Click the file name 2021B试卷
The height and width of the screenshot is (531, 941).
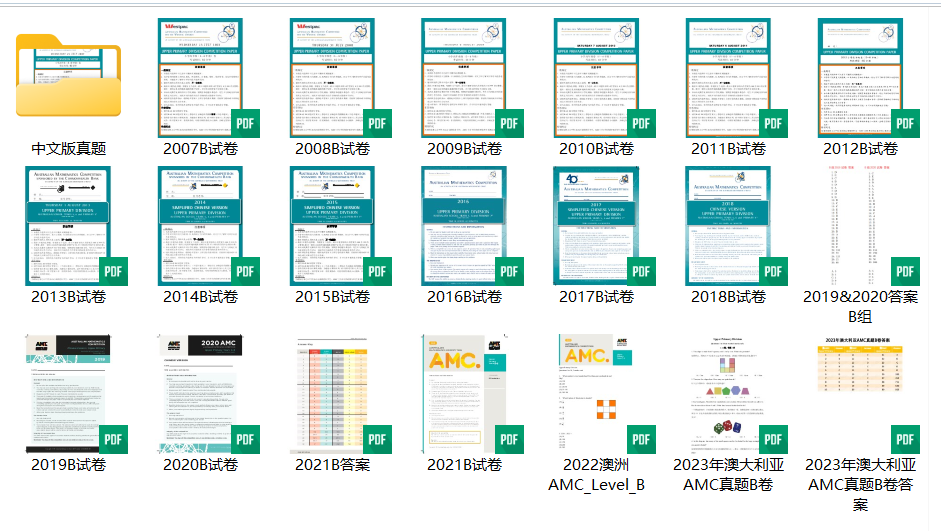coord(464,465)
